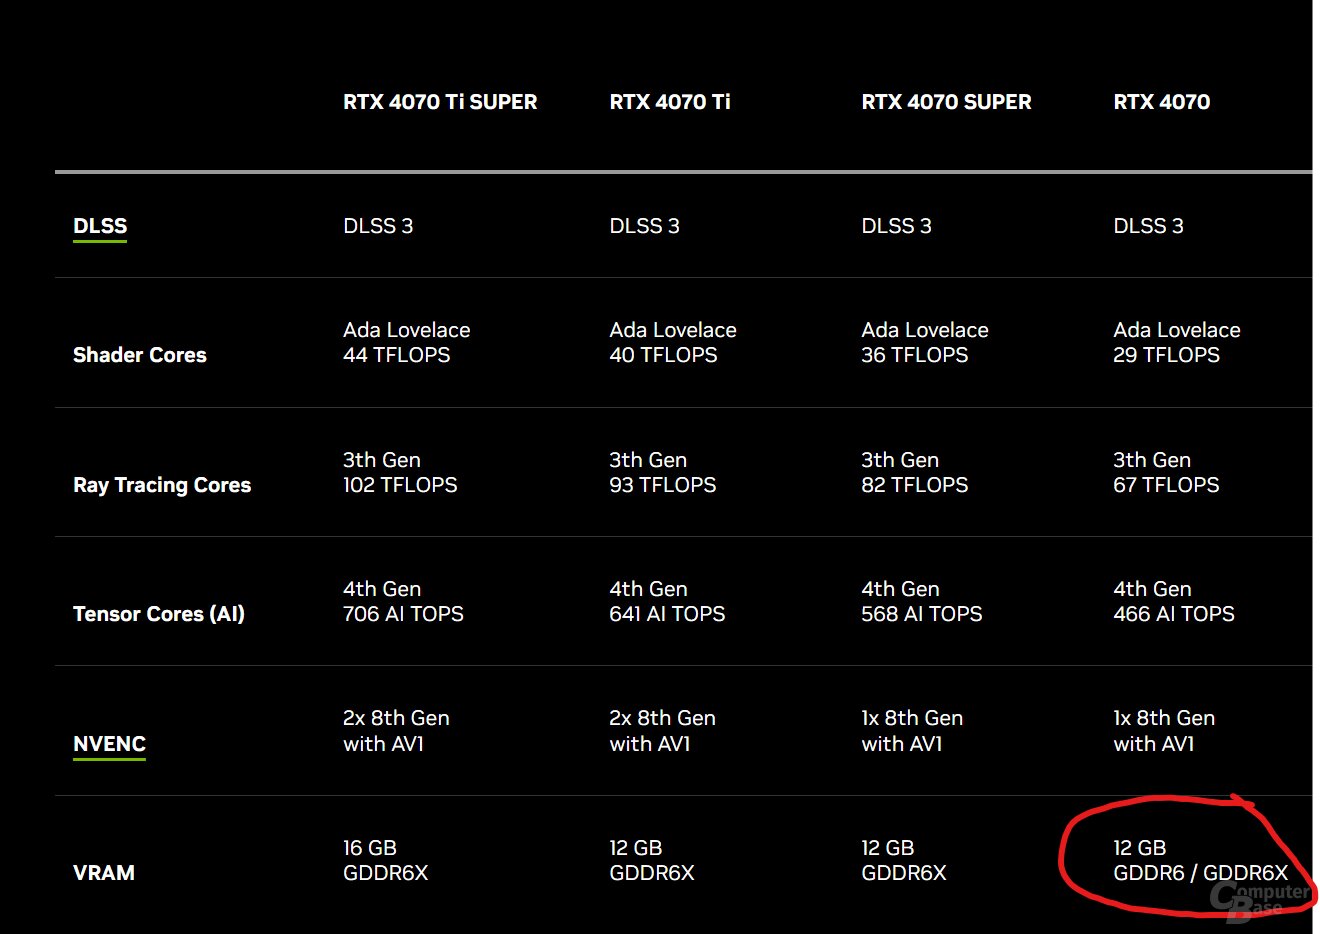Click DLSS 3 under RTX 4070
The height and width of the screenshot is (934, 1320).
pyautogui.click(x=1148, y=226)
